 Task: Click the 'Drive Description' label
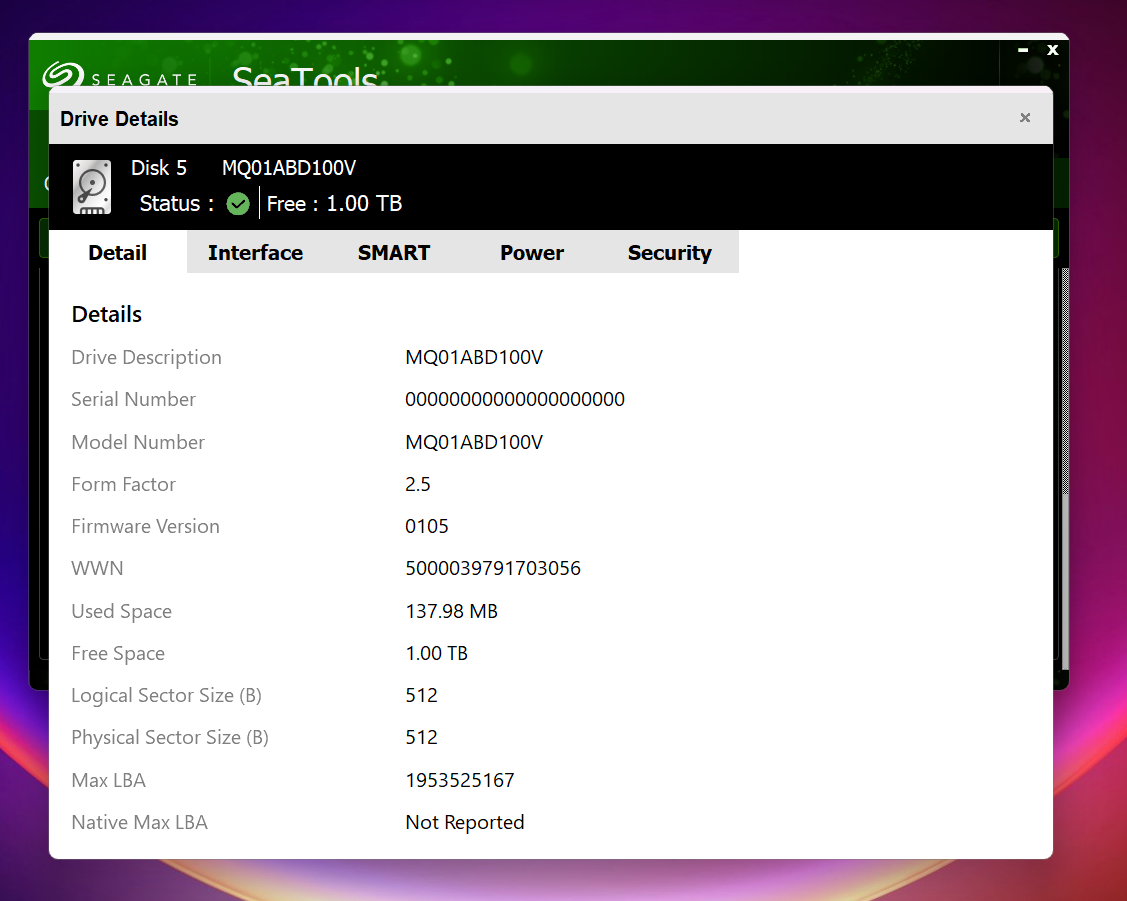(147, 358)
